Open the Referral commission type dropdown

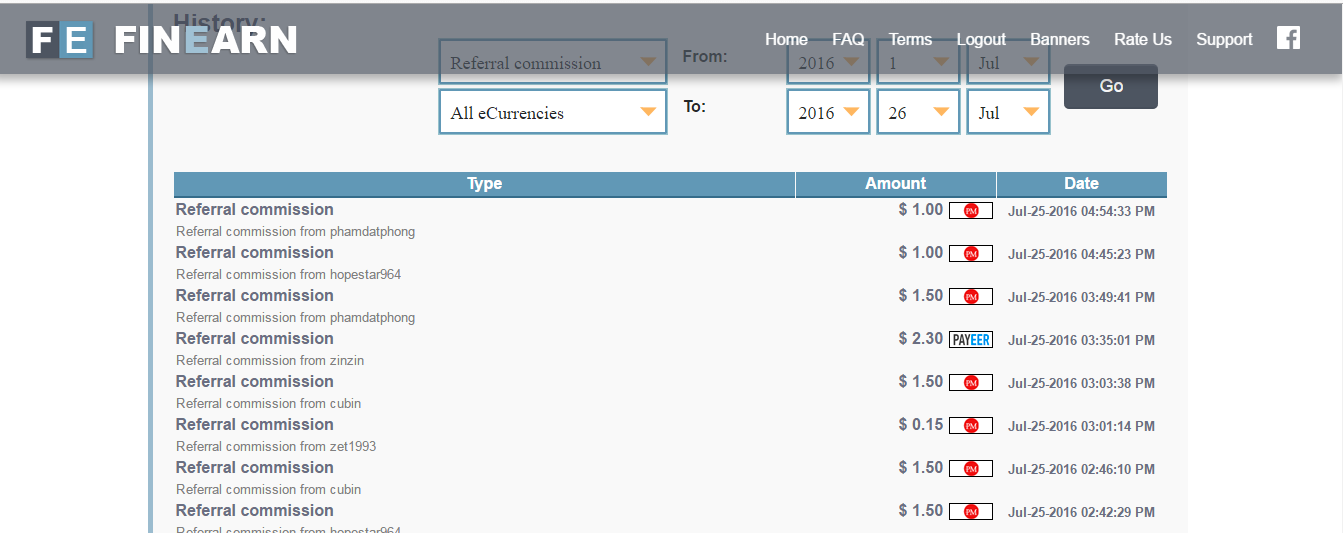point(552,63)
